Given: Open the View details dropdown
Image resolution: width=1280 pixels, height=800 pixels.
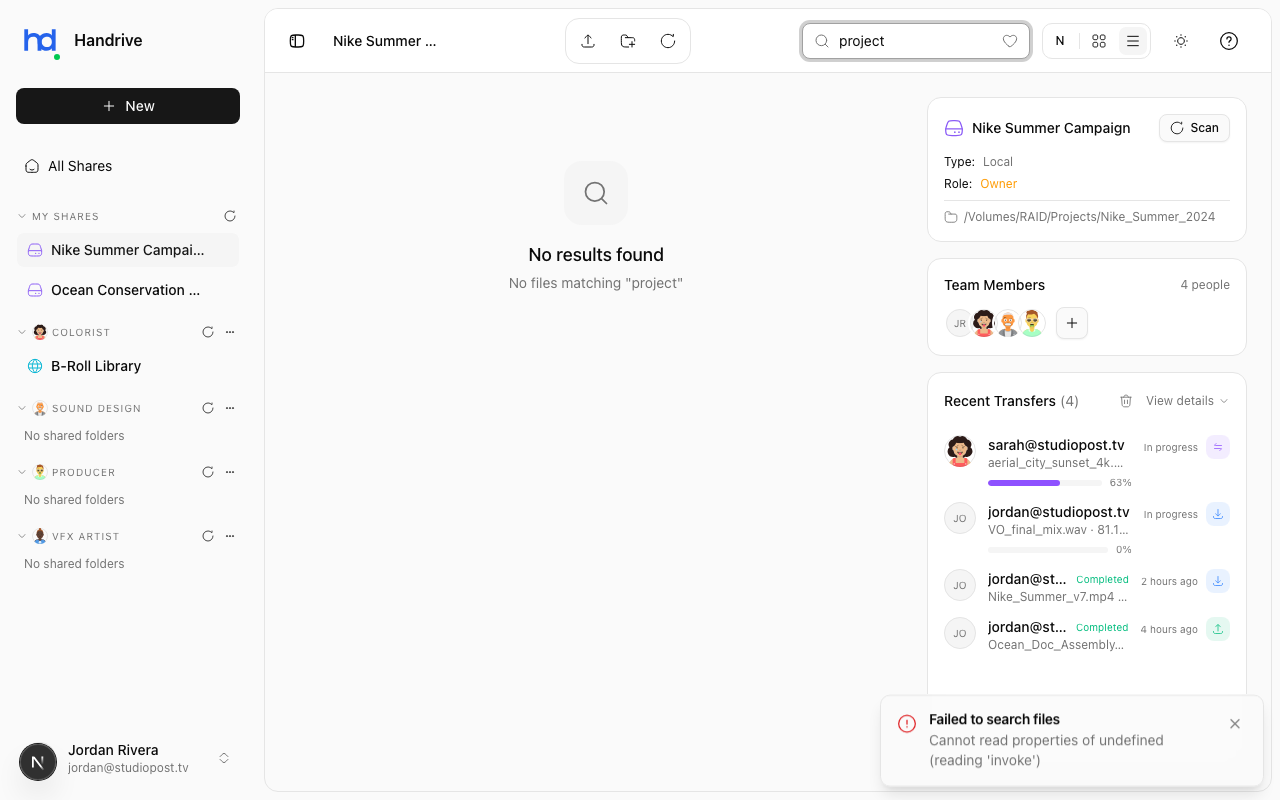Looking at the screenshot, I should (x=1184, y=400).
